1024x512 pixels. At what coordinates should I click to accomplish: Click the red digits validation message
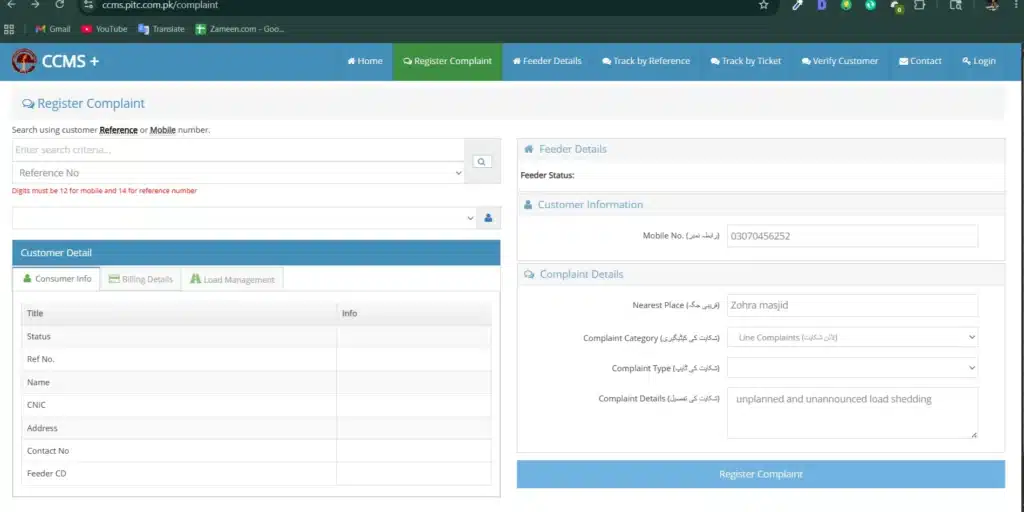104,191
